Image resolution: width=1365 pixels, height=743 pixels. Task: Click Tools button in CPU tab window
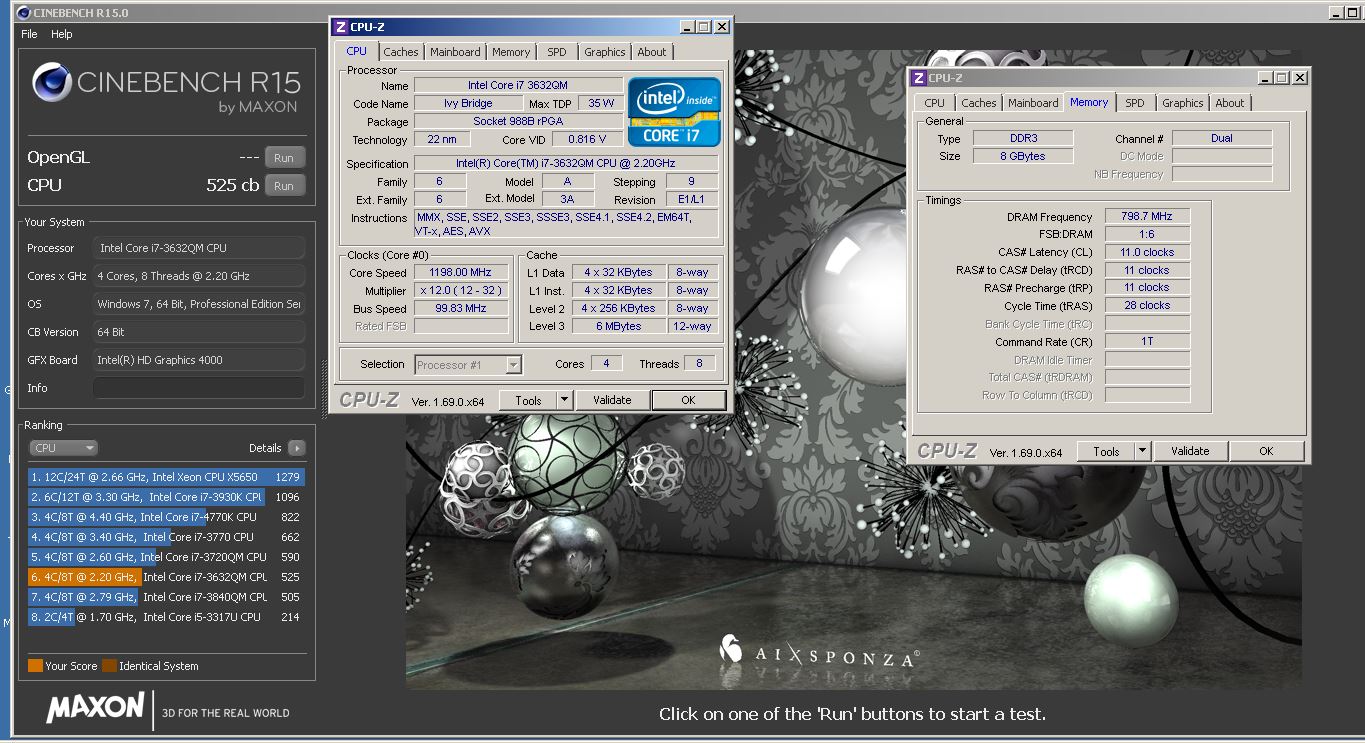click(529, 400)
